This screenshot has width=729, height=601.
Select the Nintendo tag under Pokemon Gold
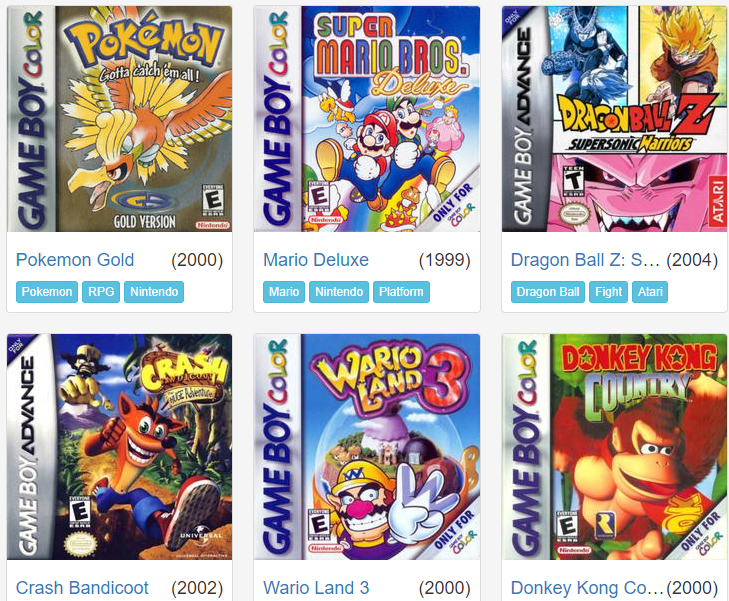[154, 292]
